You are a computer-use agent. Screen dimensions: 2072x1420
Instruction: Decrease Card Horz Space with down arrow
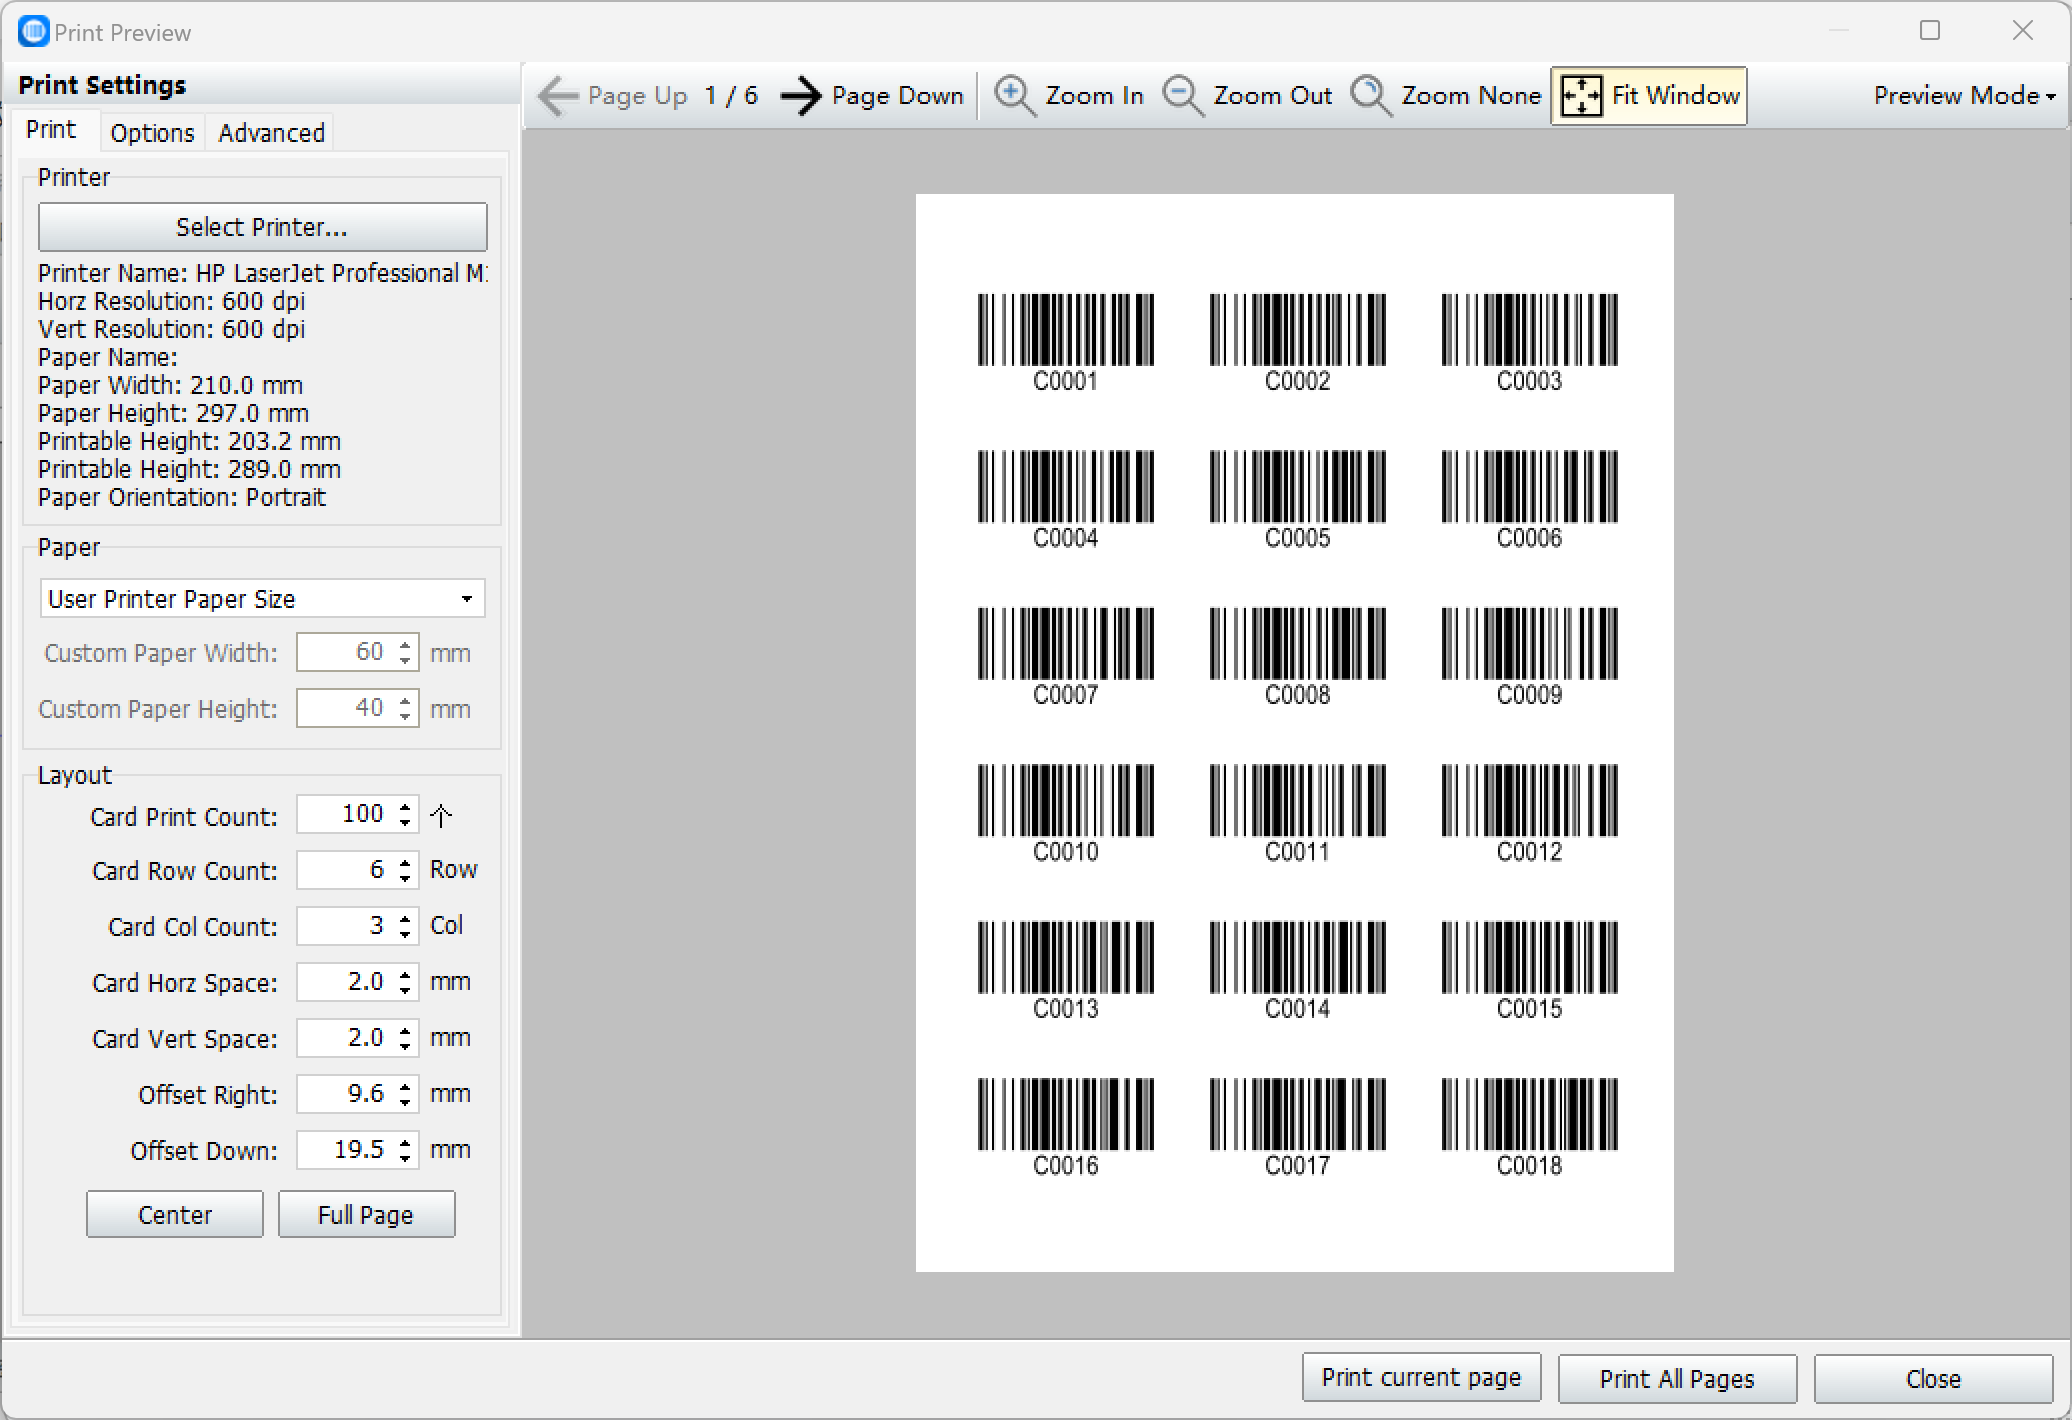(405, 991)
